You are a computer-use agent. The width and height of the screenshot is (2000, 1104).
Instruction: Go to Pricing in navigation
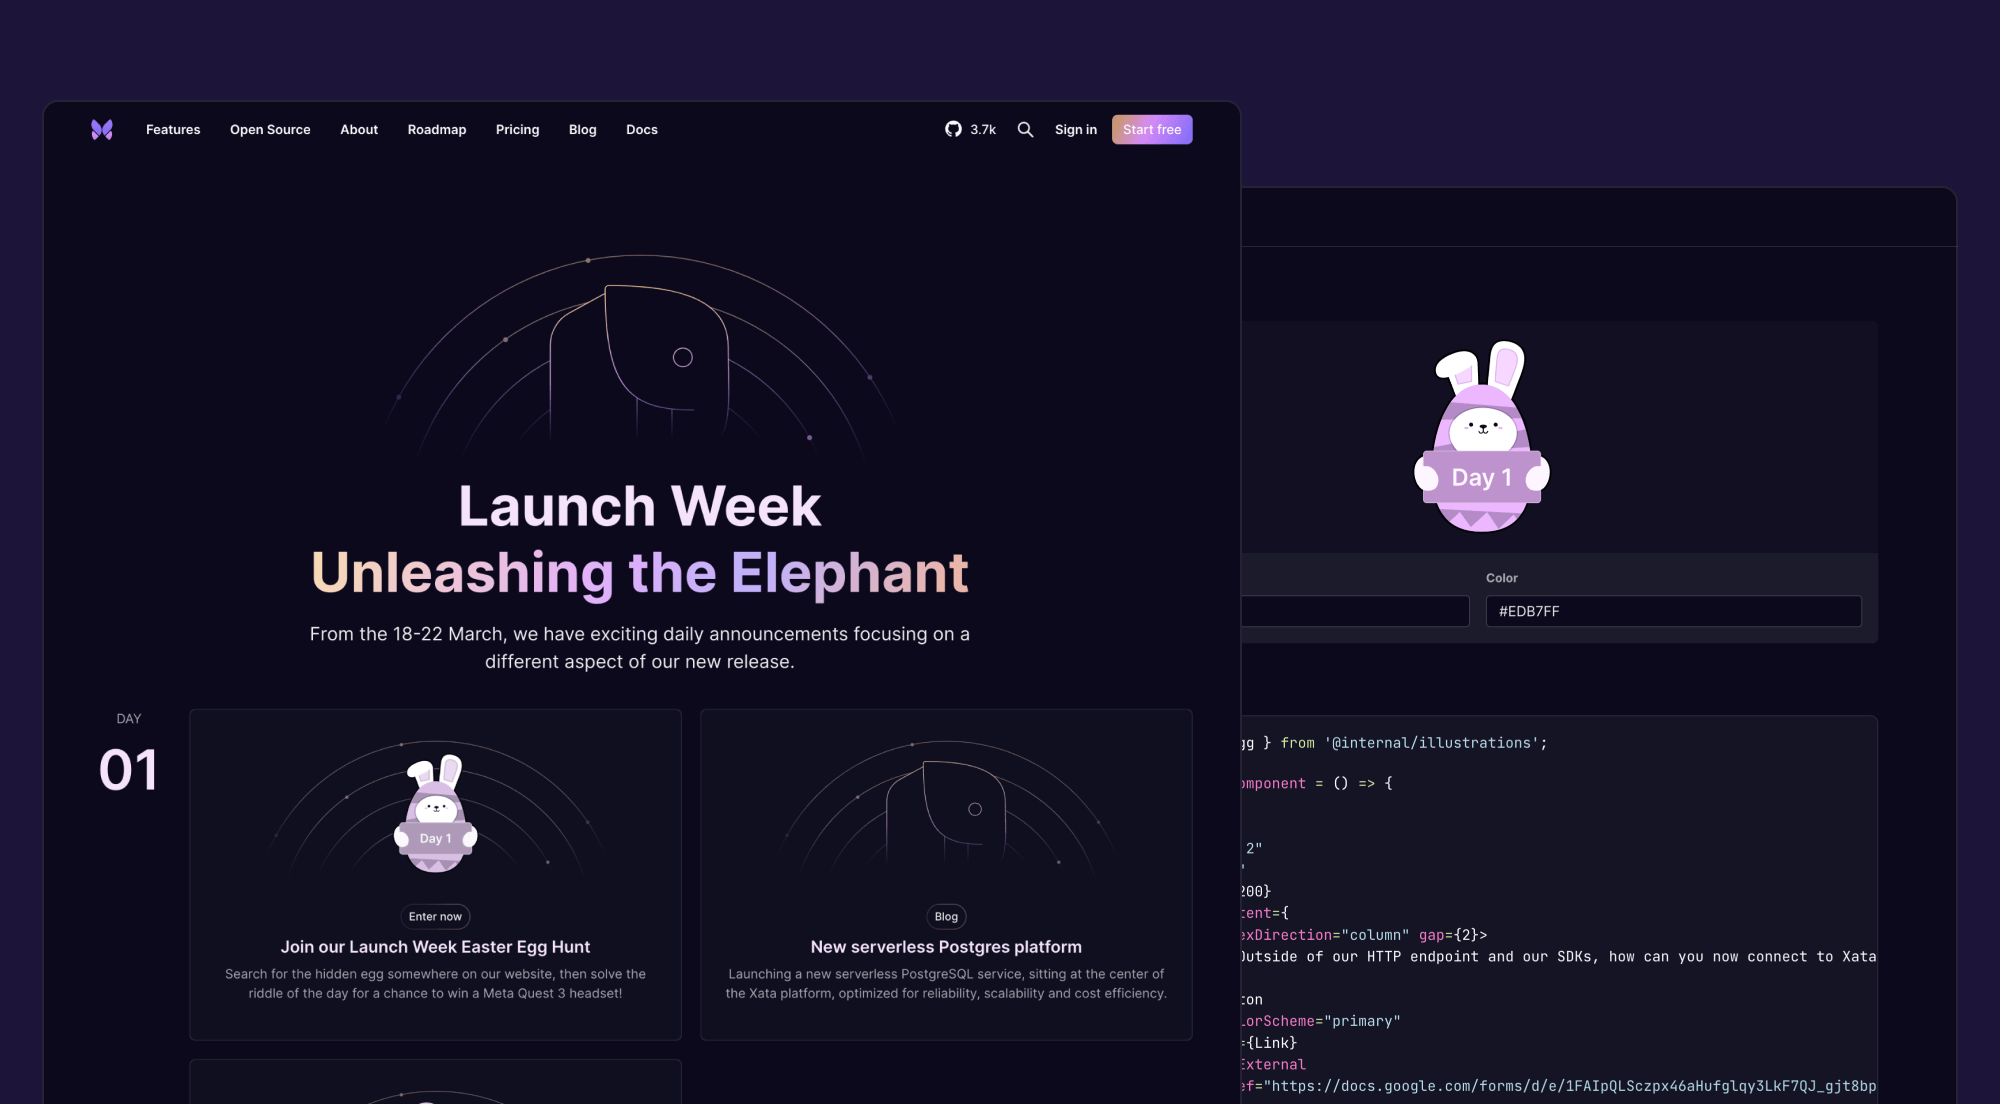[517, 130]
